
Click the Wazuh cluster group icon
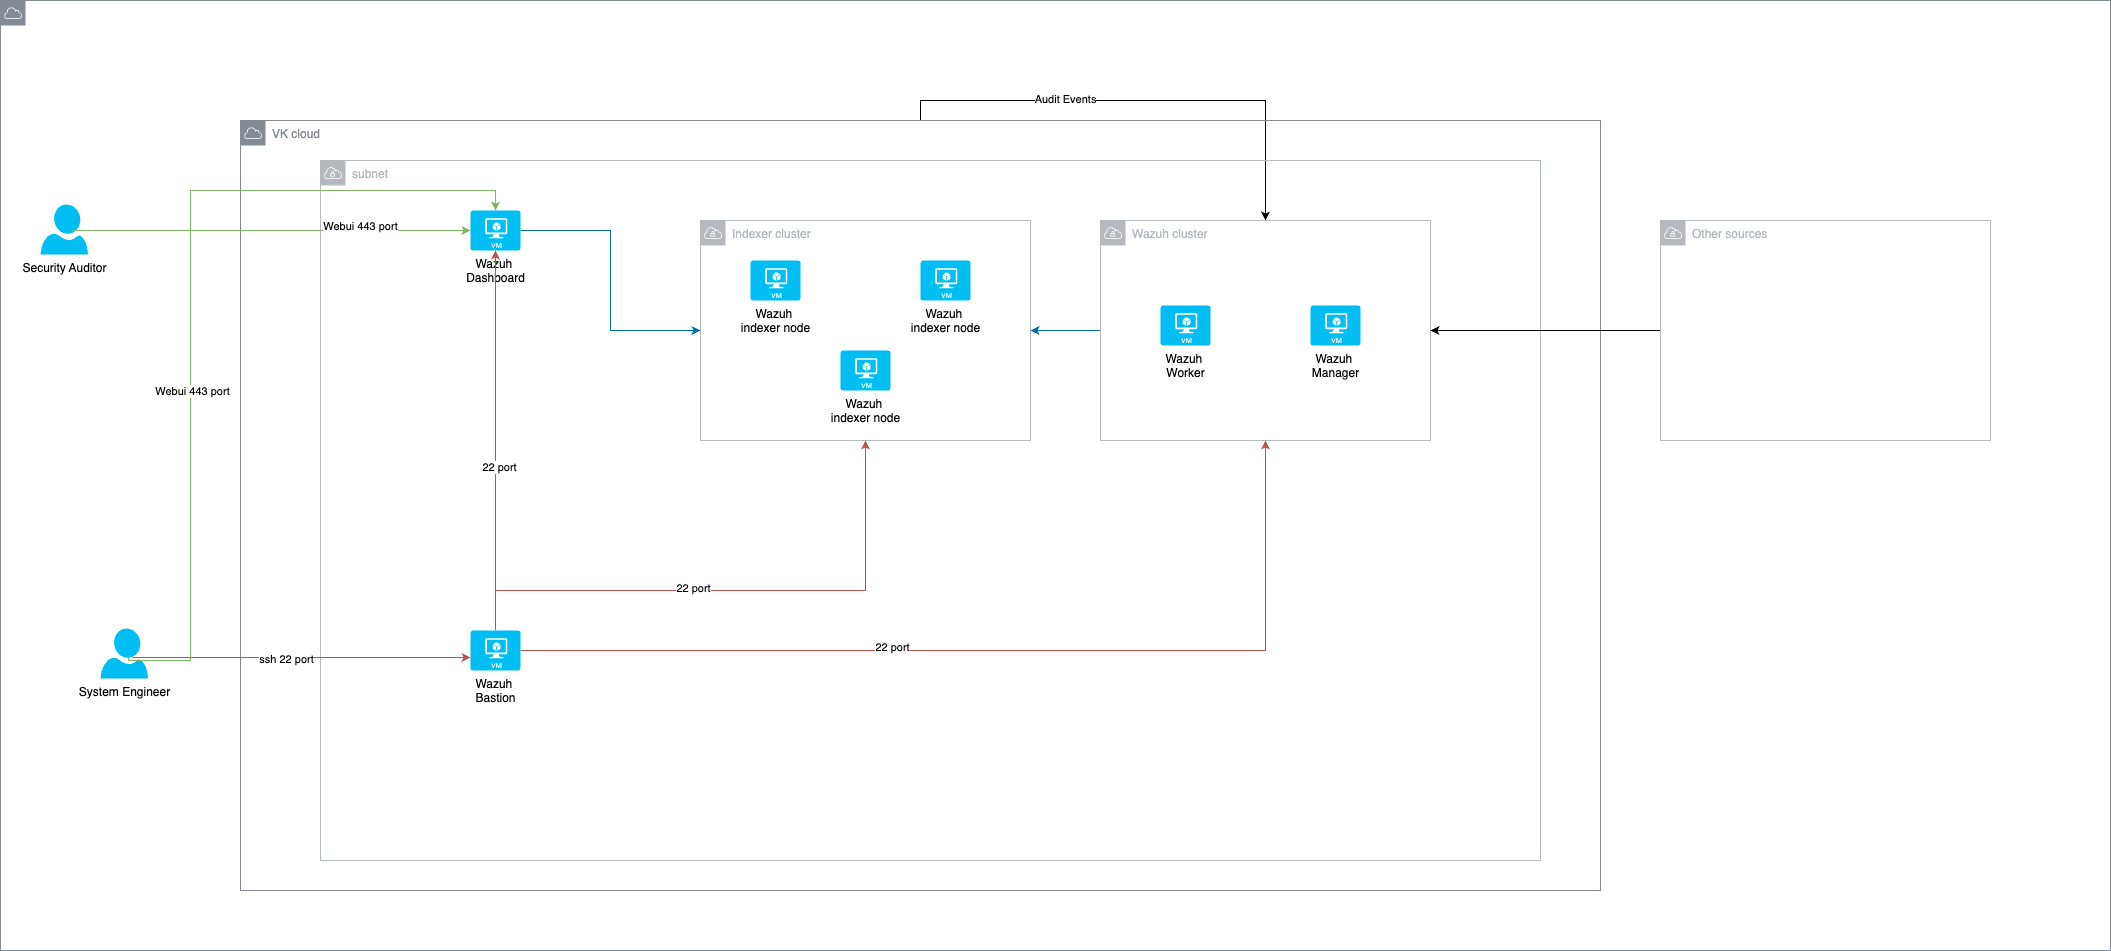pyautogui.click(x=1113, y=233)
